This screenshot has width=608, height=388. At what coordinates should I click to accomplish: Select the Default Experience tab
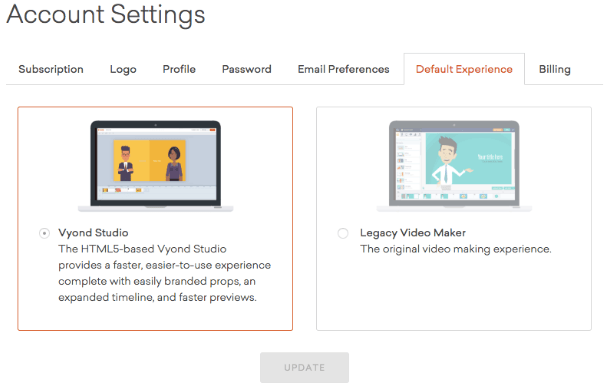coord(464,69)
